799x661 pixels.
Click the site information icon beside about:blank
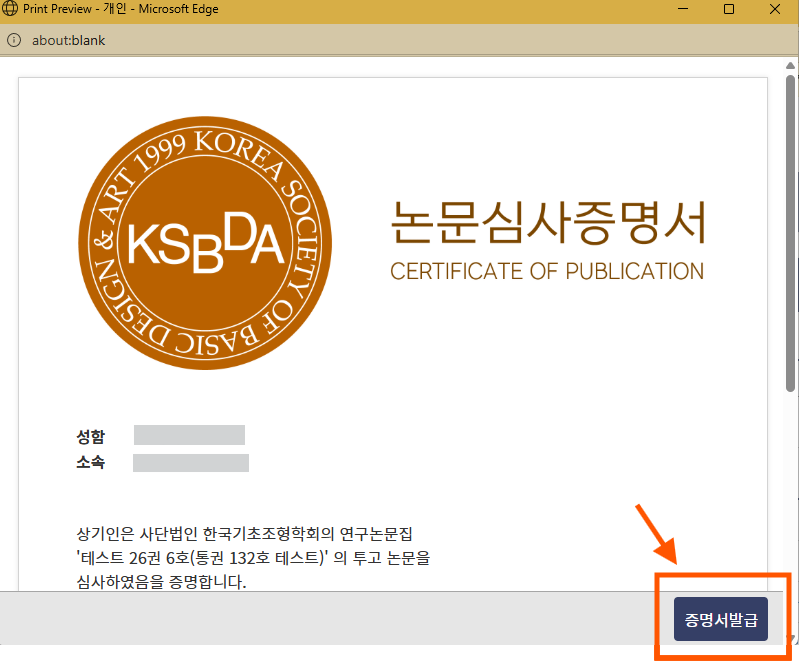(x=14, y=40)
